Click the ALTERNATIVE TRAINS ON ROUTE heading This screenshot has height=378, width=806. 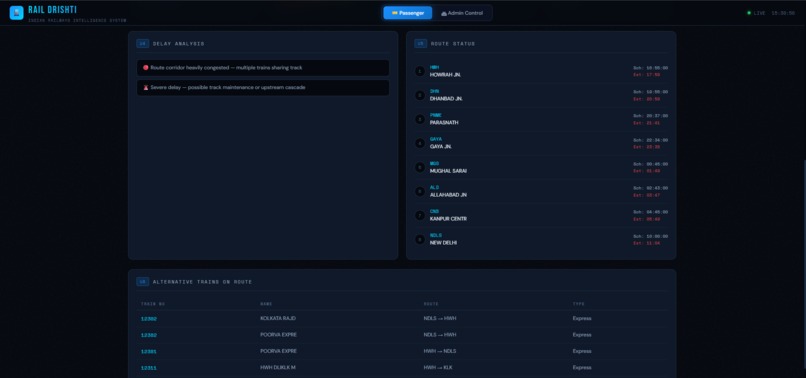point(202,282)
